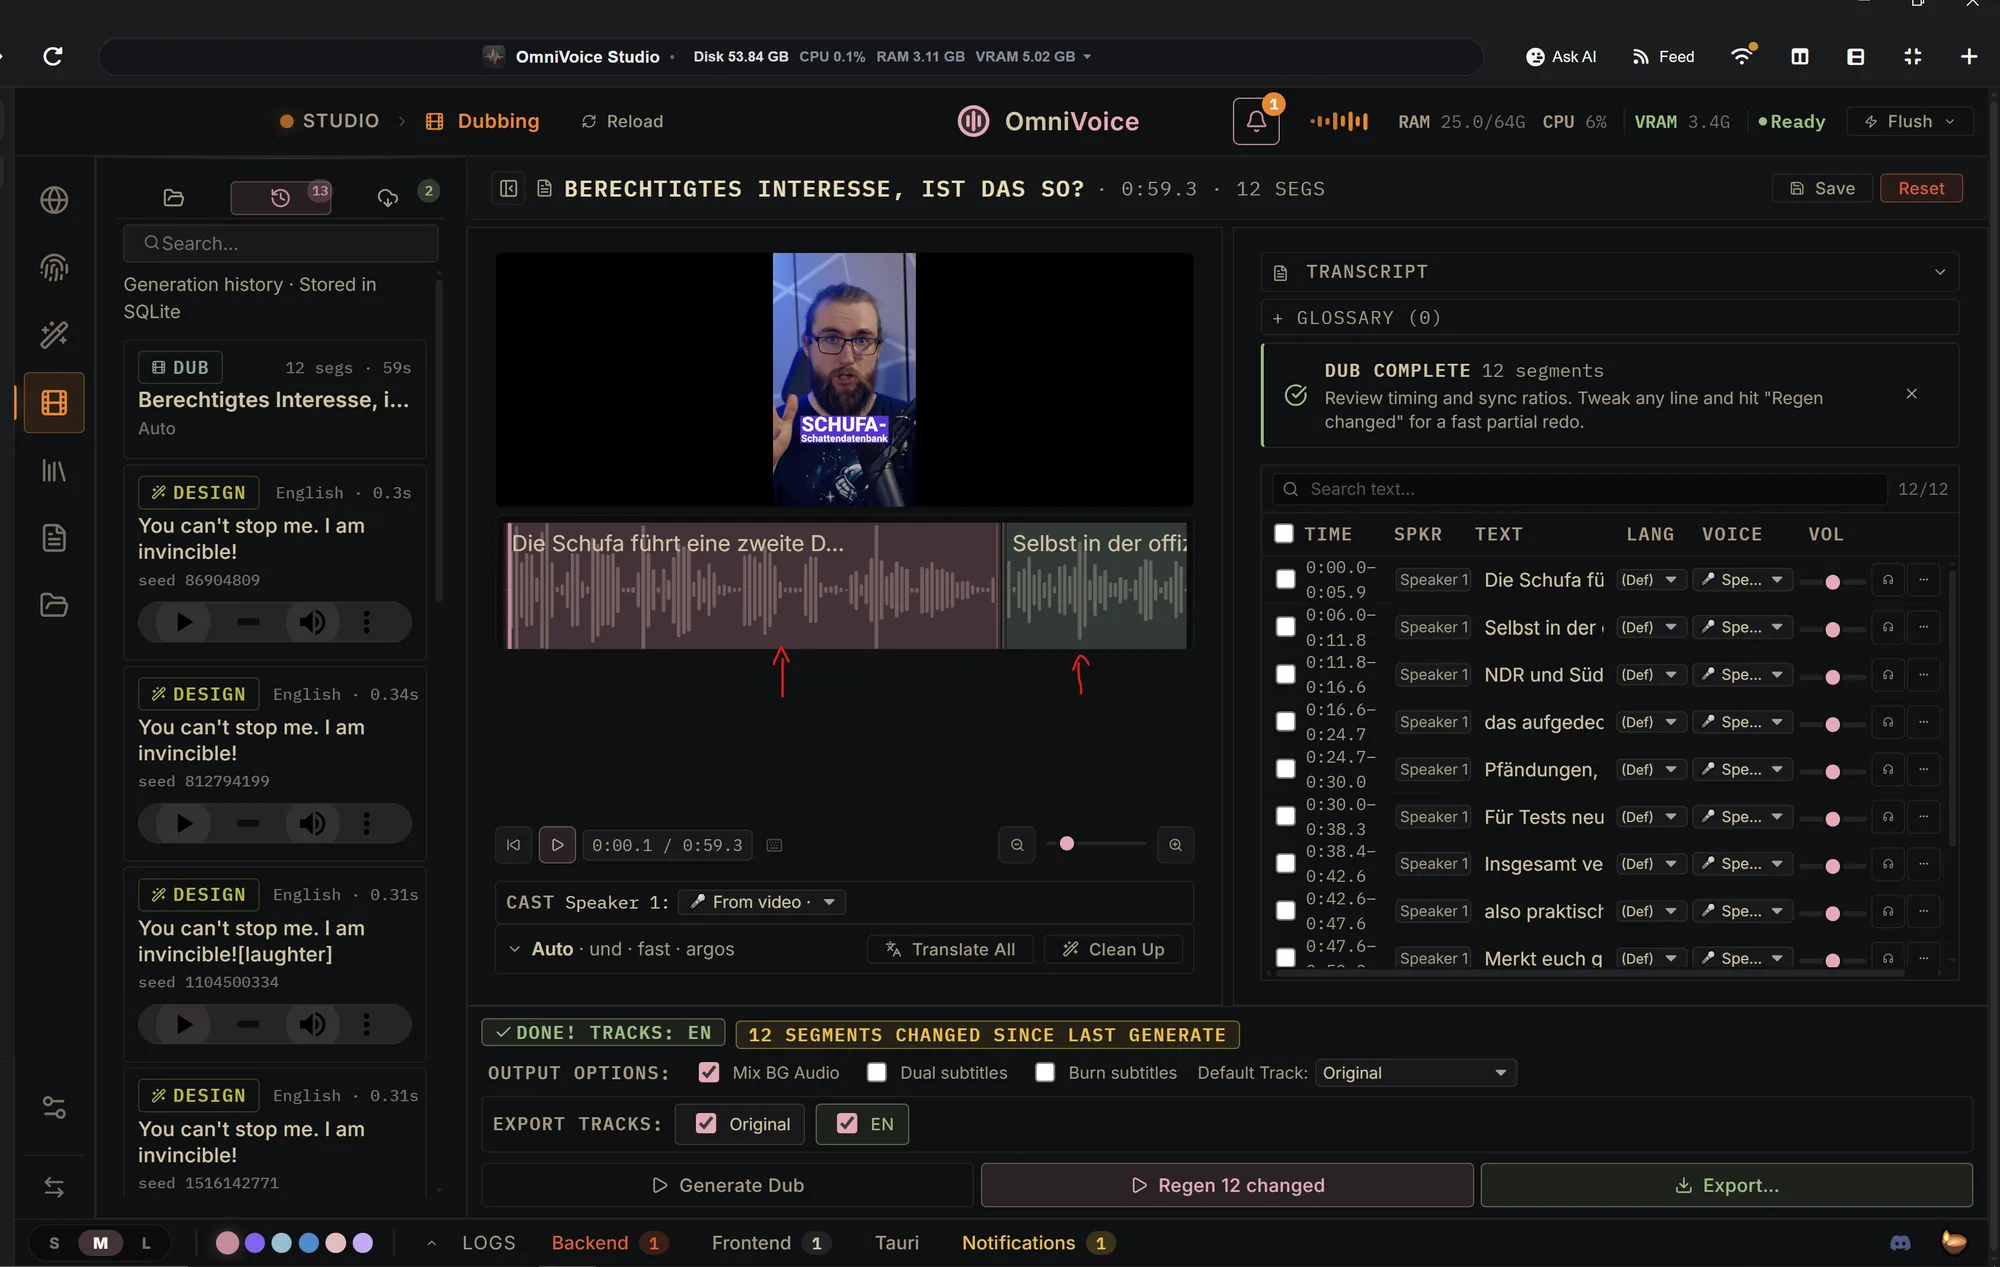Zoom out the waveform timeline
Image resolution: width=2000 pixels, height=1267 pixels.
point(1017,845)
